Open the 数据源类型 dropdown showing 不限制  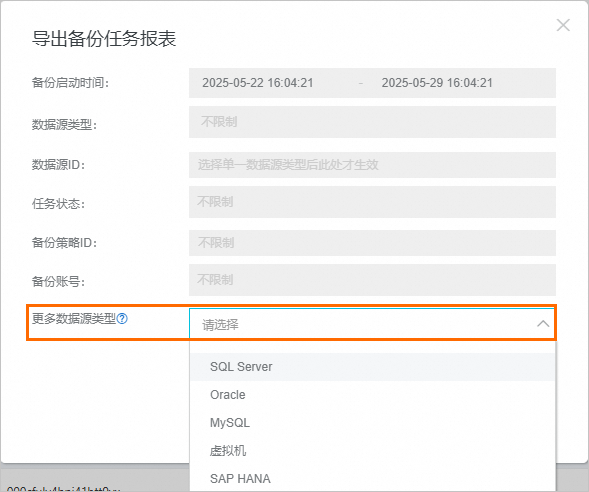[x=372, y=122]
